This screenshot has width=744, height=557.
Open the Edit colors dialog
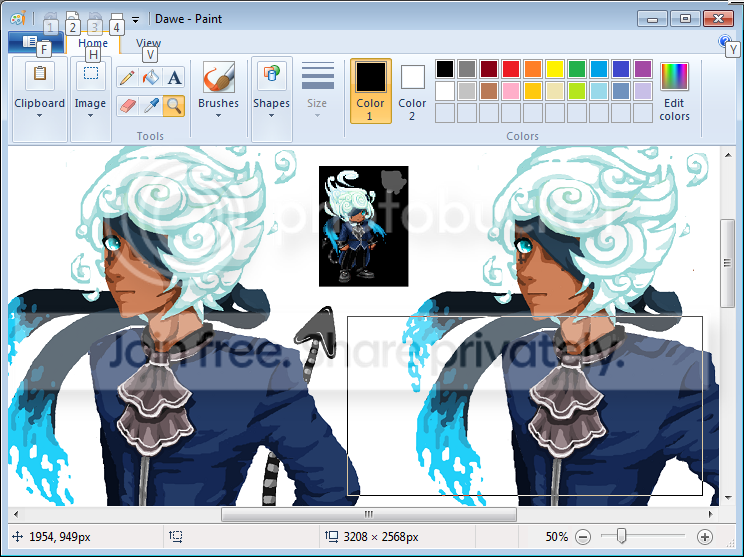674,91
